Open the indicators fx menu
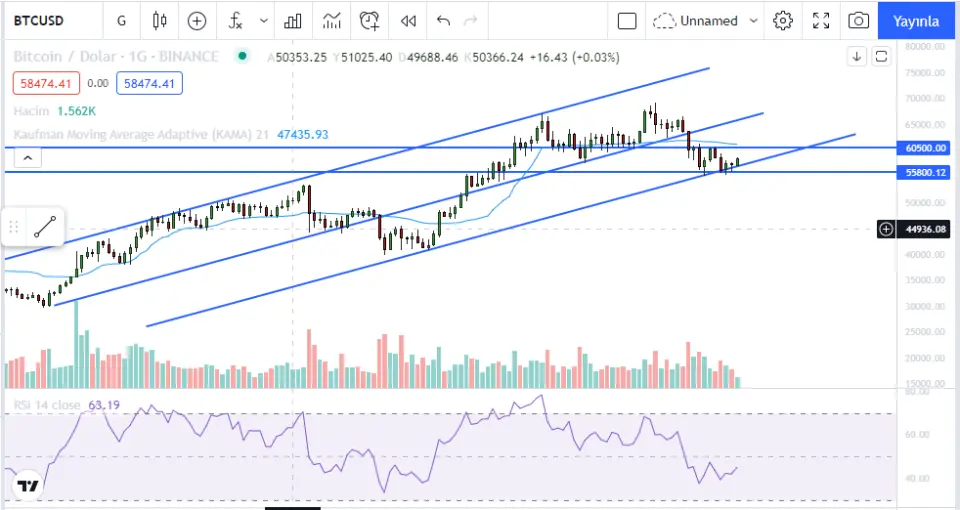 236,20
